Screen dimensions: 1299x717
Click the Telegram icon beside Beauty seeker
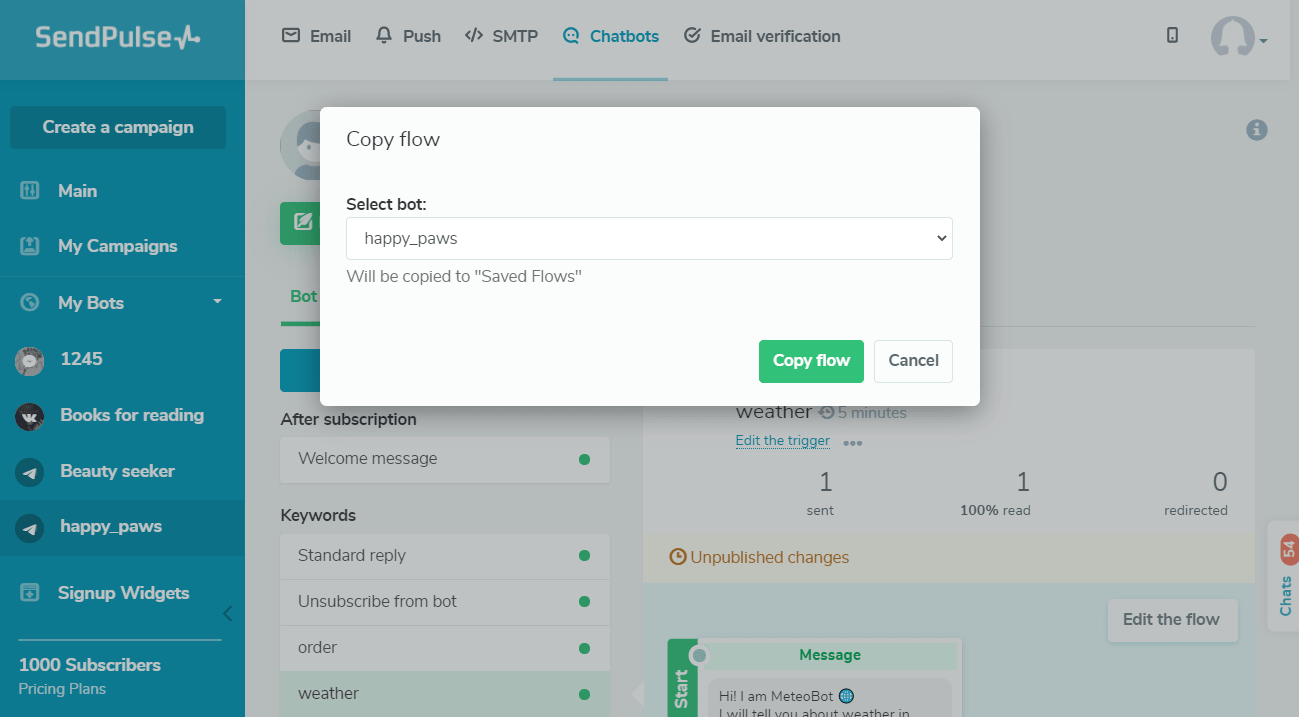[30, 472]
